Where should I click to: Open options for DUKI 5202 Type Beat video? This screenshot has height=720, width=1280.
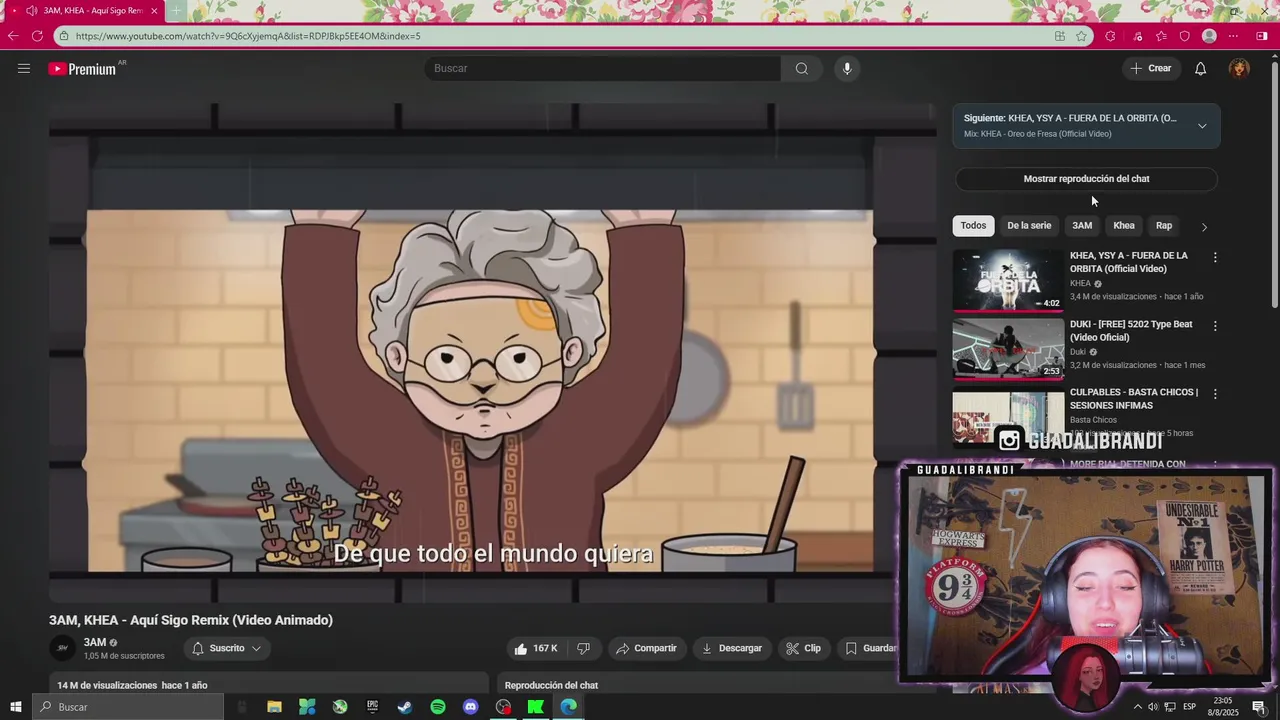tap(1215, 326)
